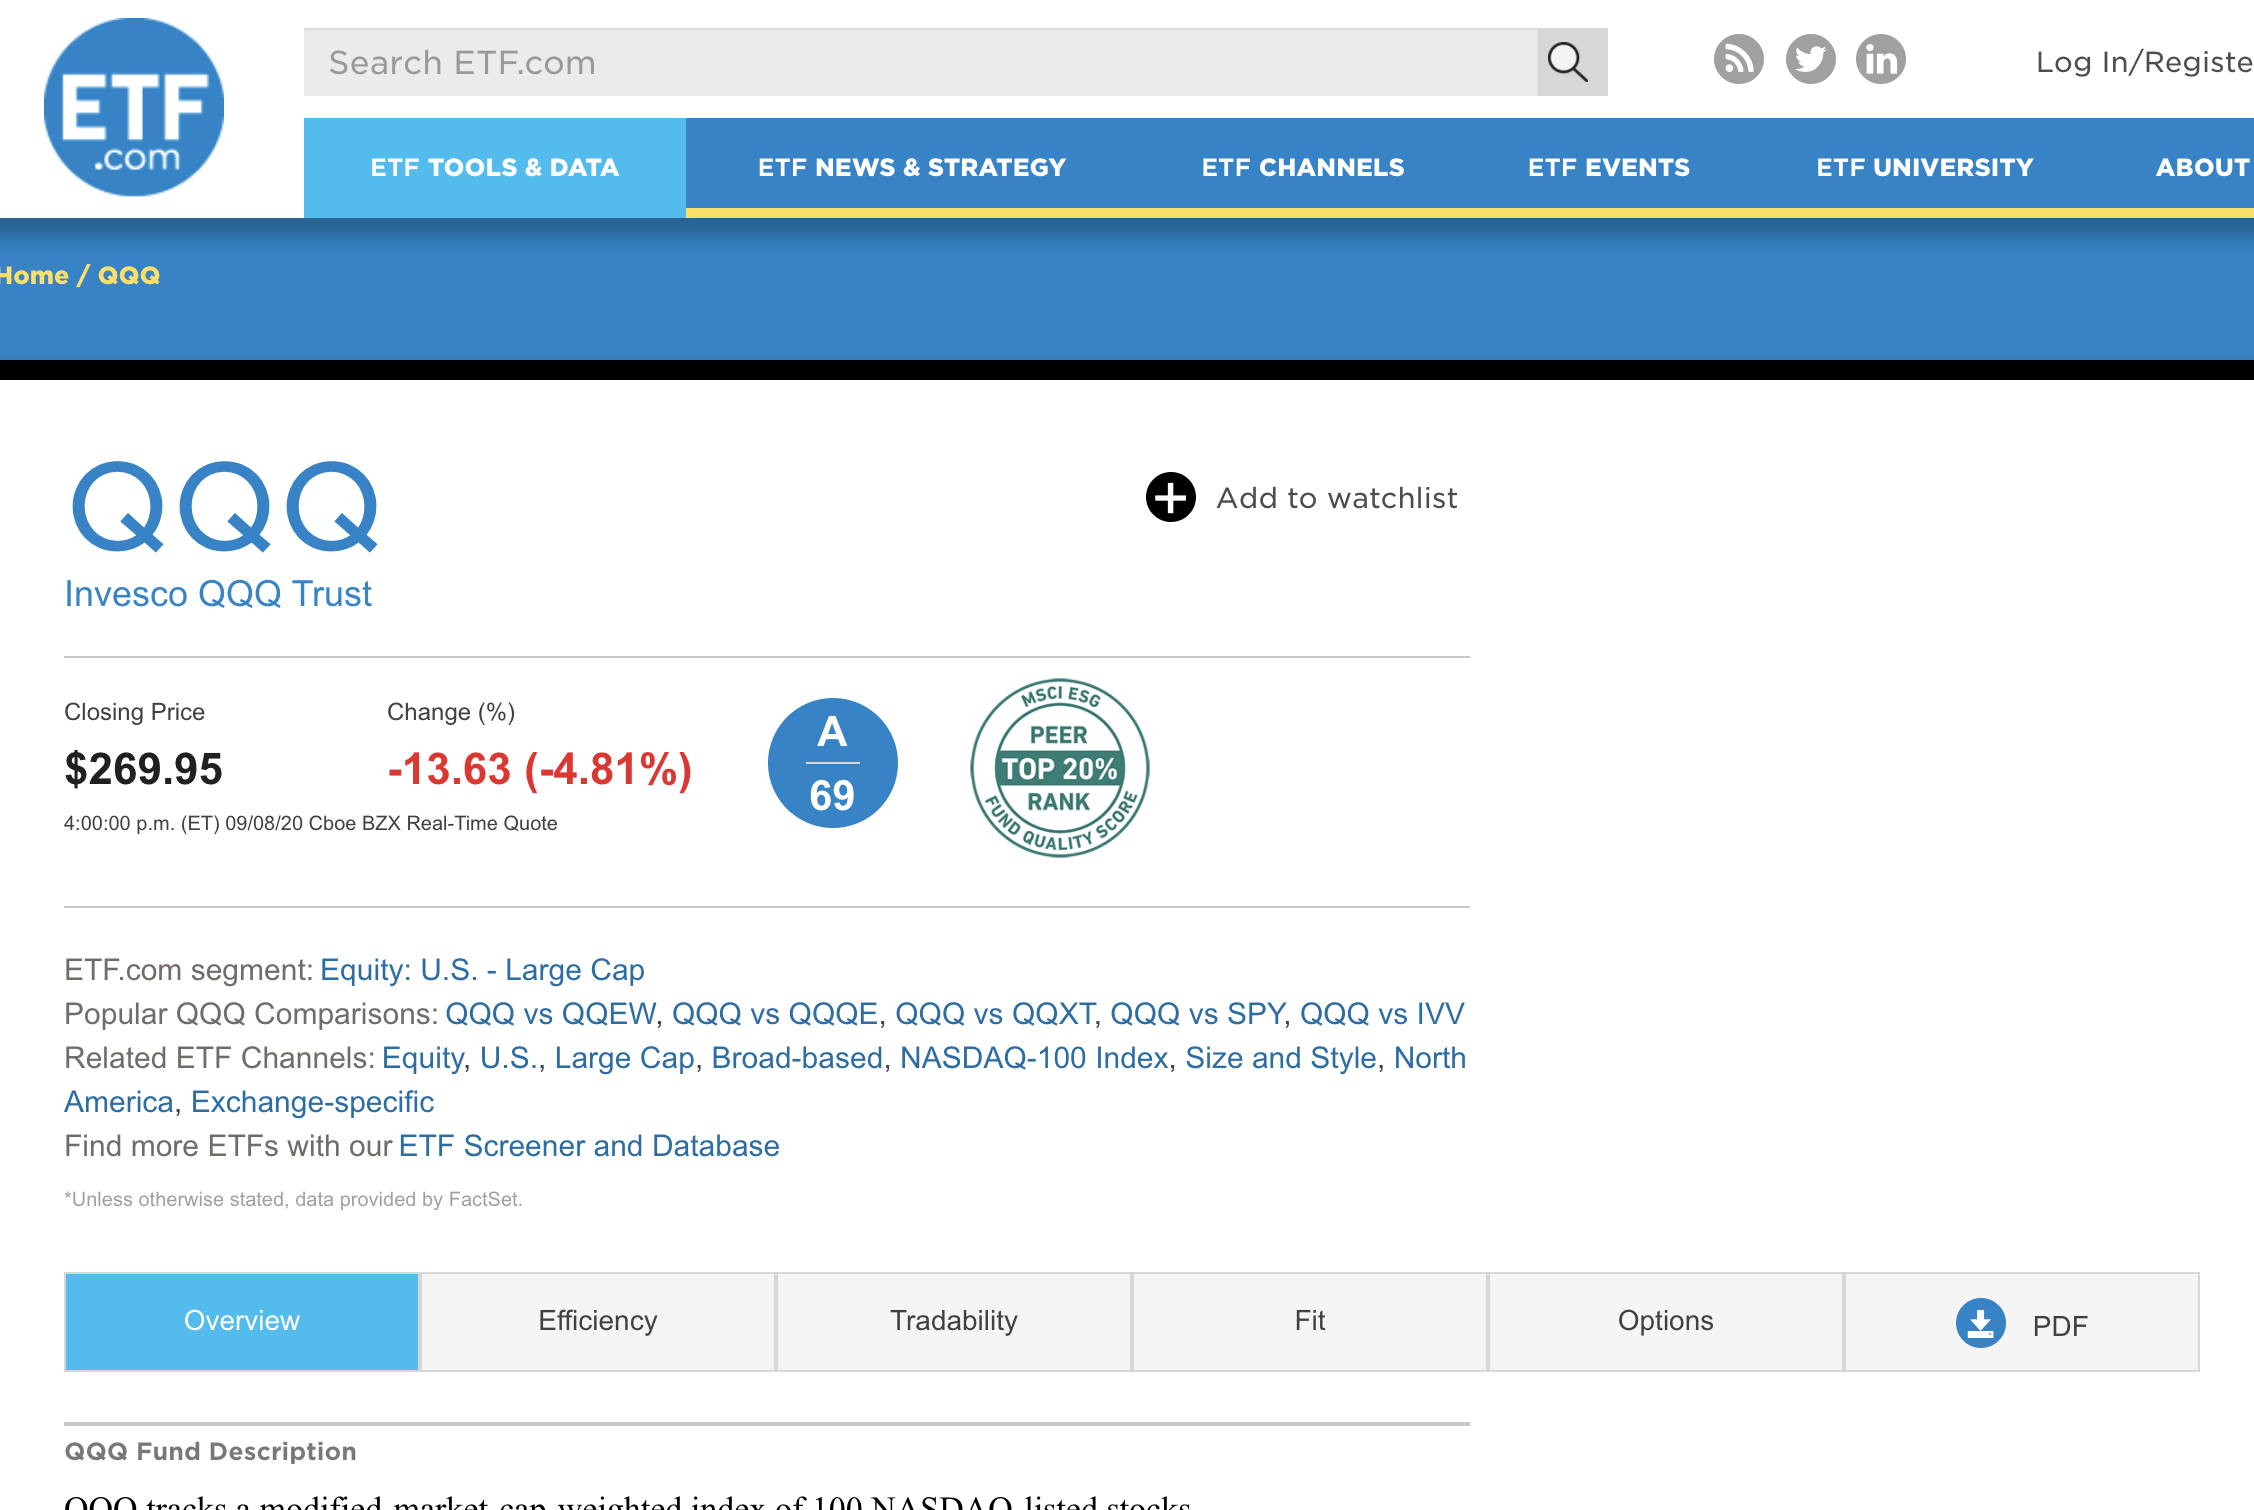
Task: Open ETF News & Strategy menu
Action: coord(911,168)
